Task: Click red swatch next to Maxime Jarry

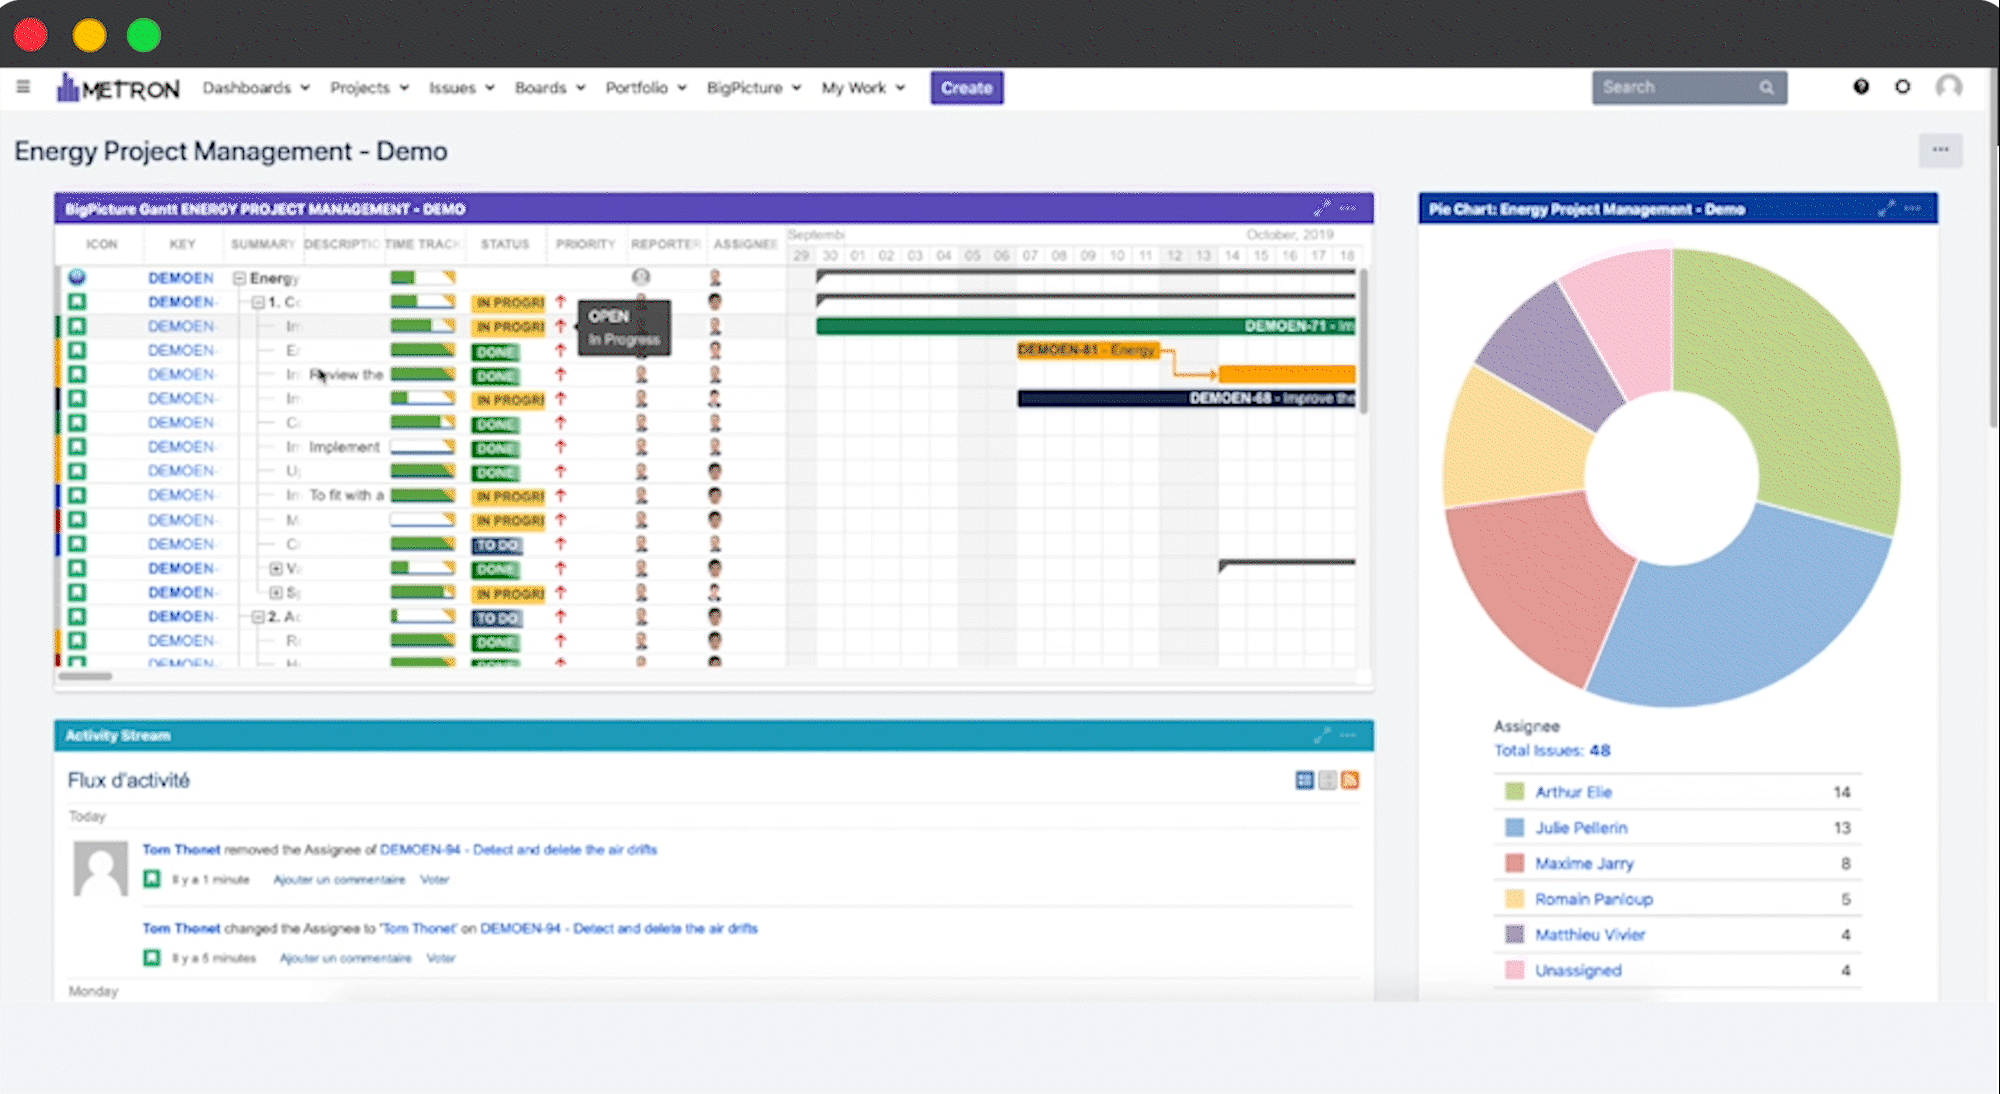Action: 1515,863
